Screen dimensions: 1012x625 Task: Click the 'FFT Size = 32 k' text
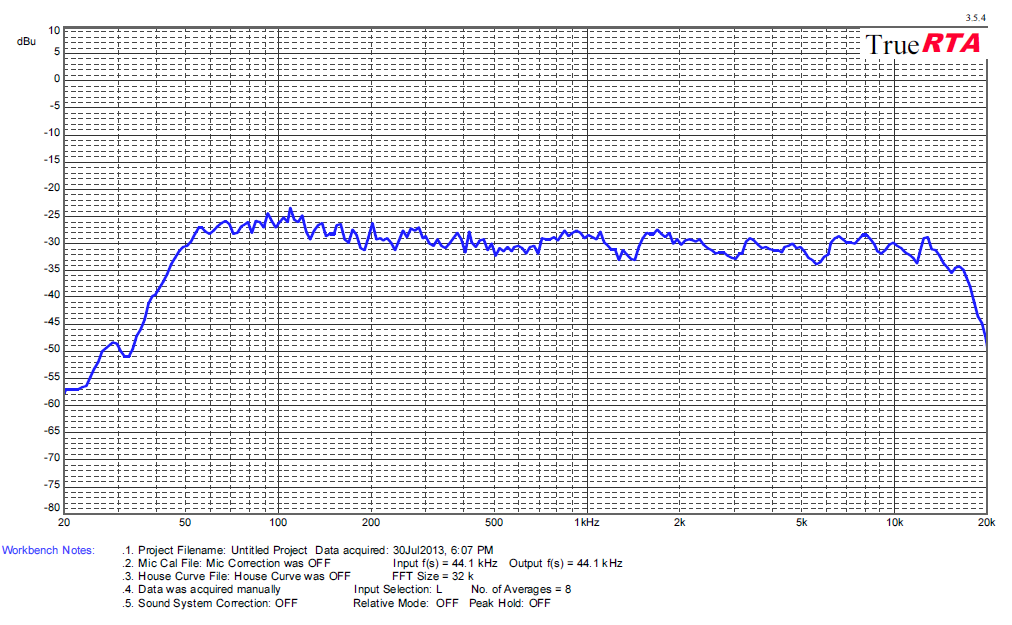pyautogui.click(x=432, y=576)
